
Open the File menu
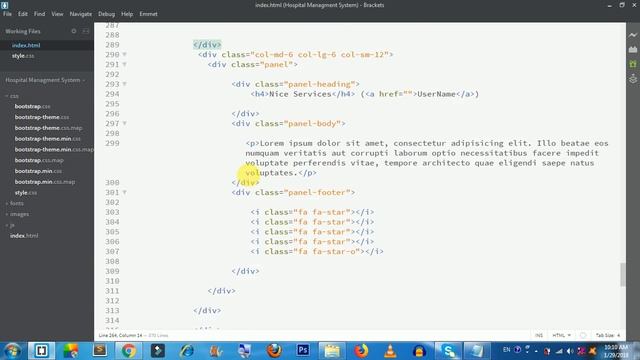coord(7,14)
